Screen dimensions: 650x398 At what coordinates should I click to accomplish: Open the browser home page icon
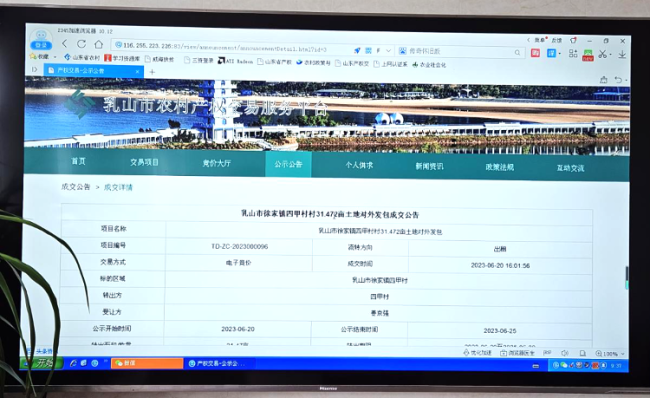coord(99,44)
